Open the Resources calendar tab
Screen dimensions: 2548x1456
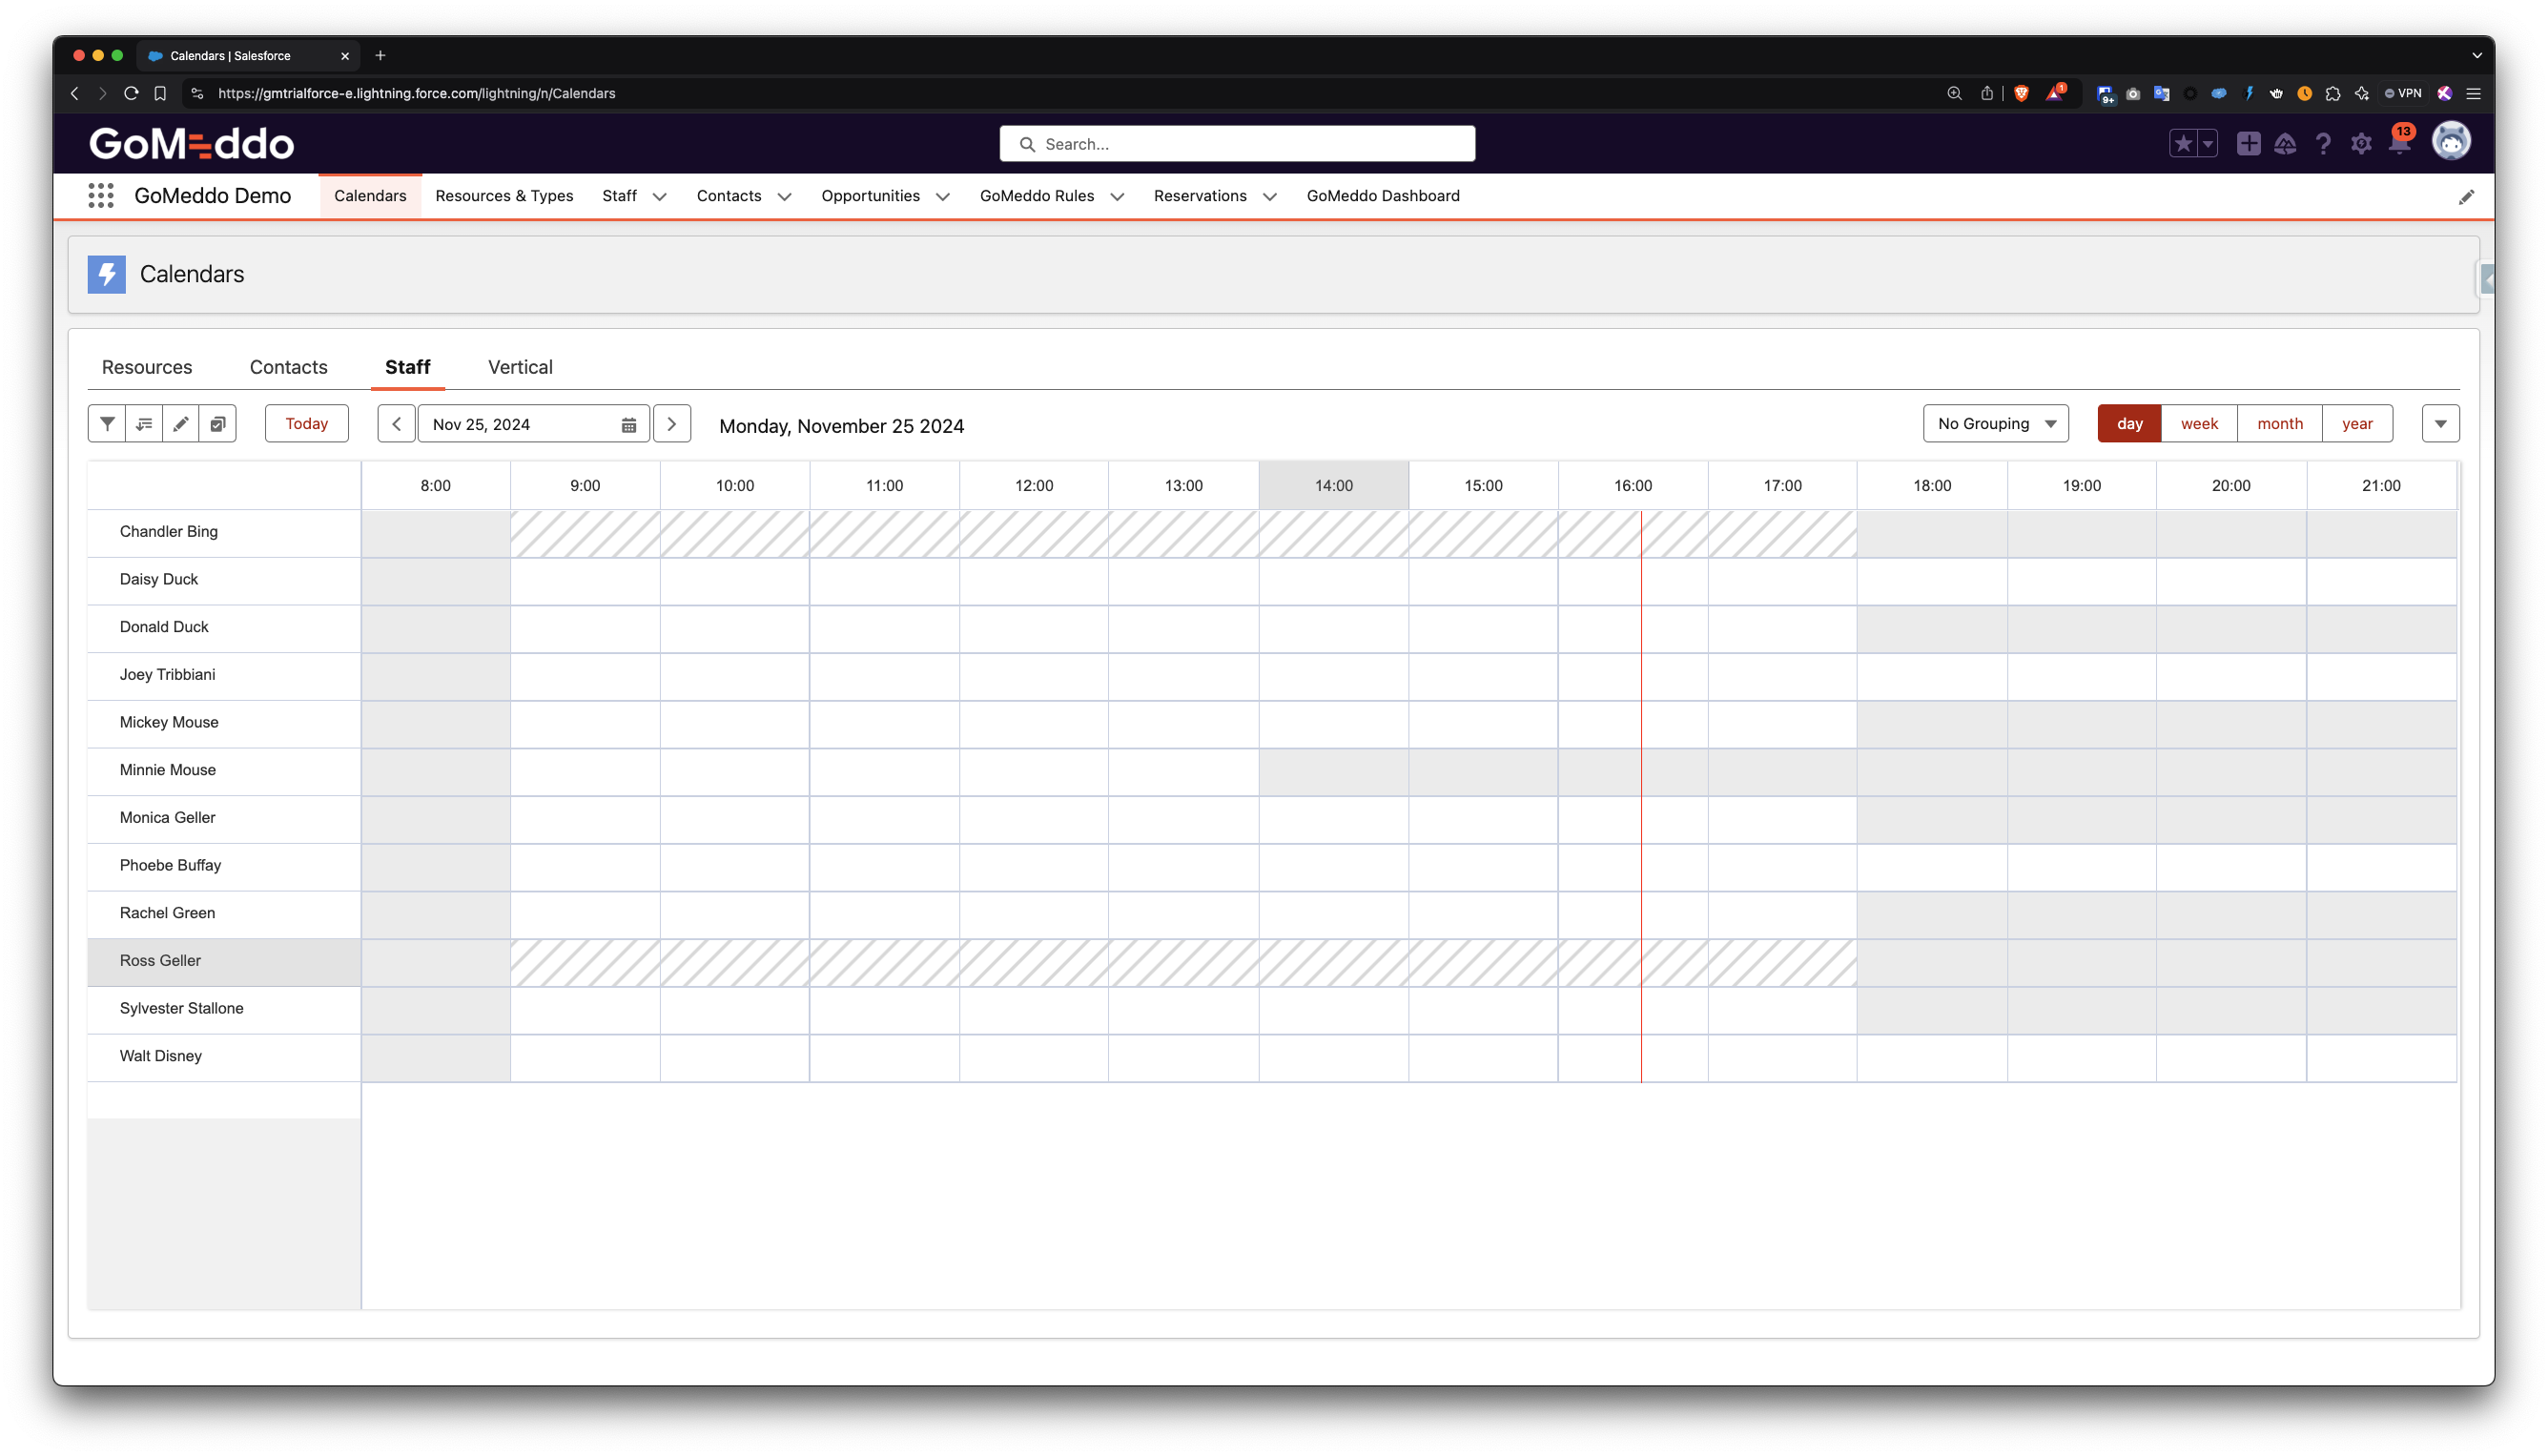pyautogui.click(x=147, y=367)
